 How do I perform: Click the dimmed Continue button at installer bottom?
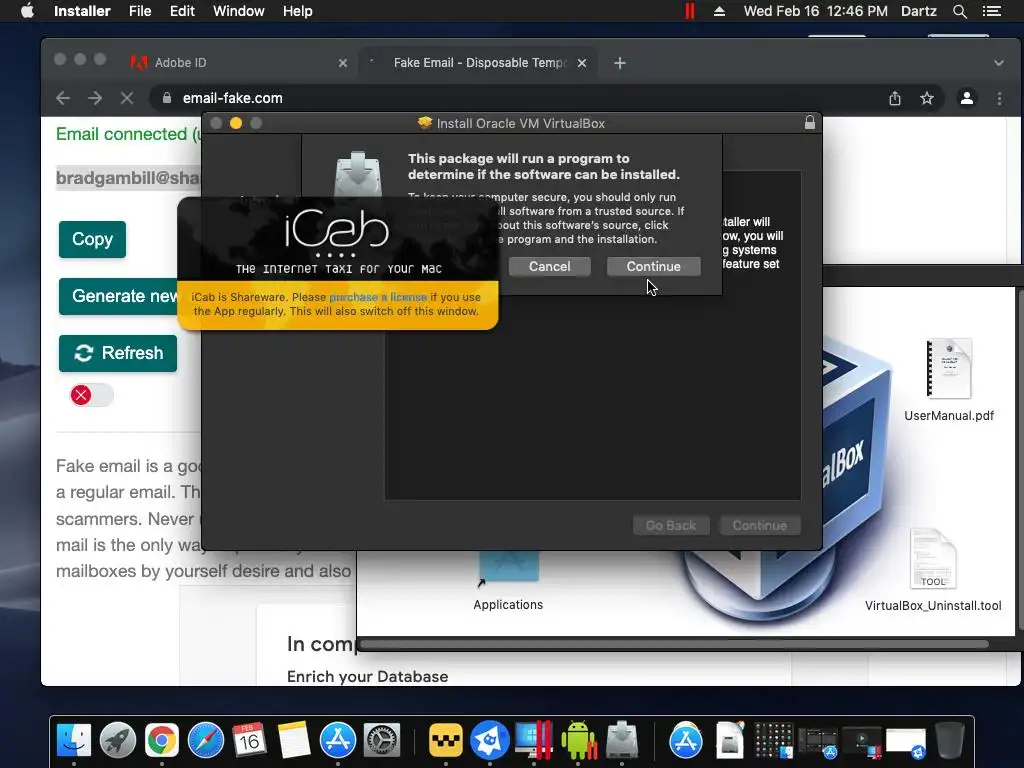[760, 526]
